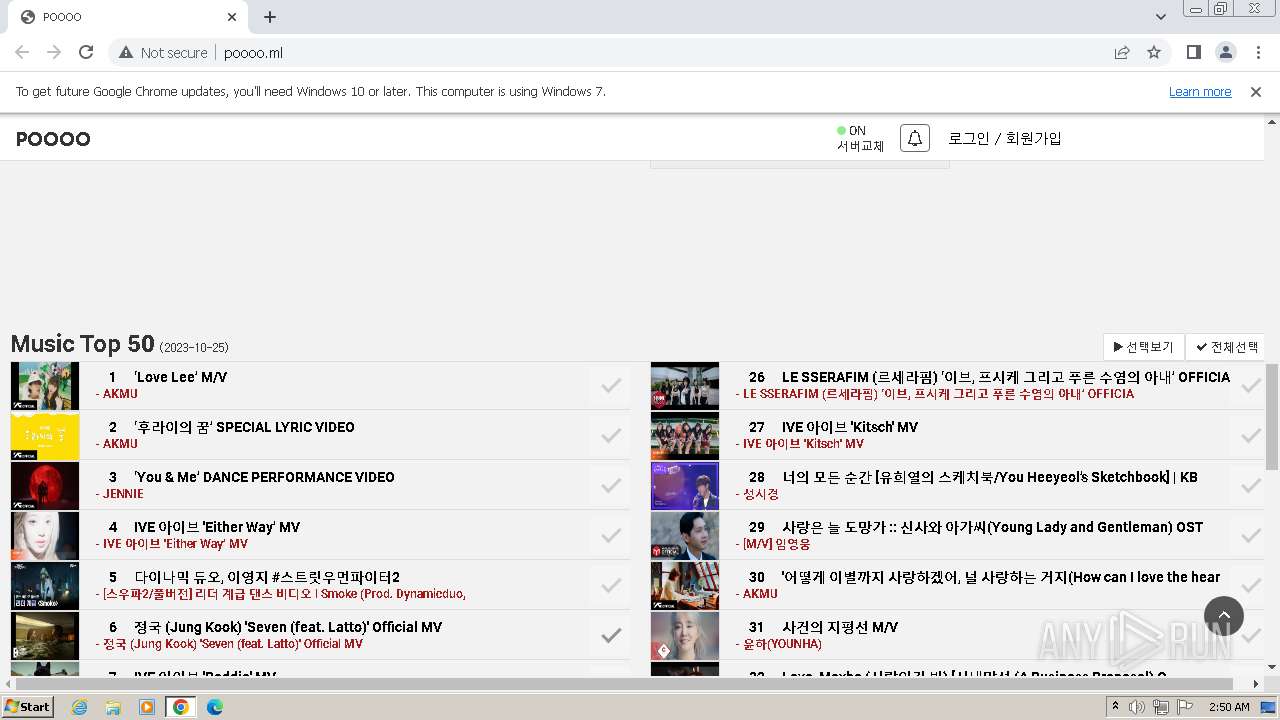This screenshot has height=720, width=1280.
Task: Open 로그인 / 회원가입 link
Action: tap(1005, 139)
